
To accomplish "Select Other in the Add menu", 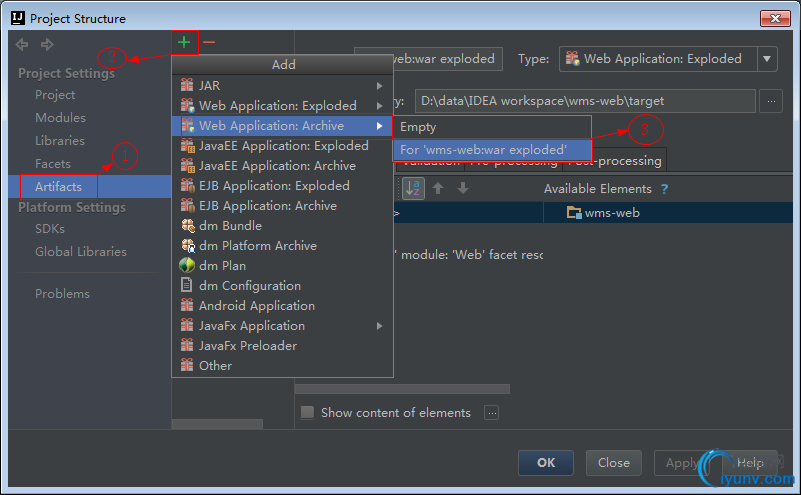I will (x=282, y=365).
